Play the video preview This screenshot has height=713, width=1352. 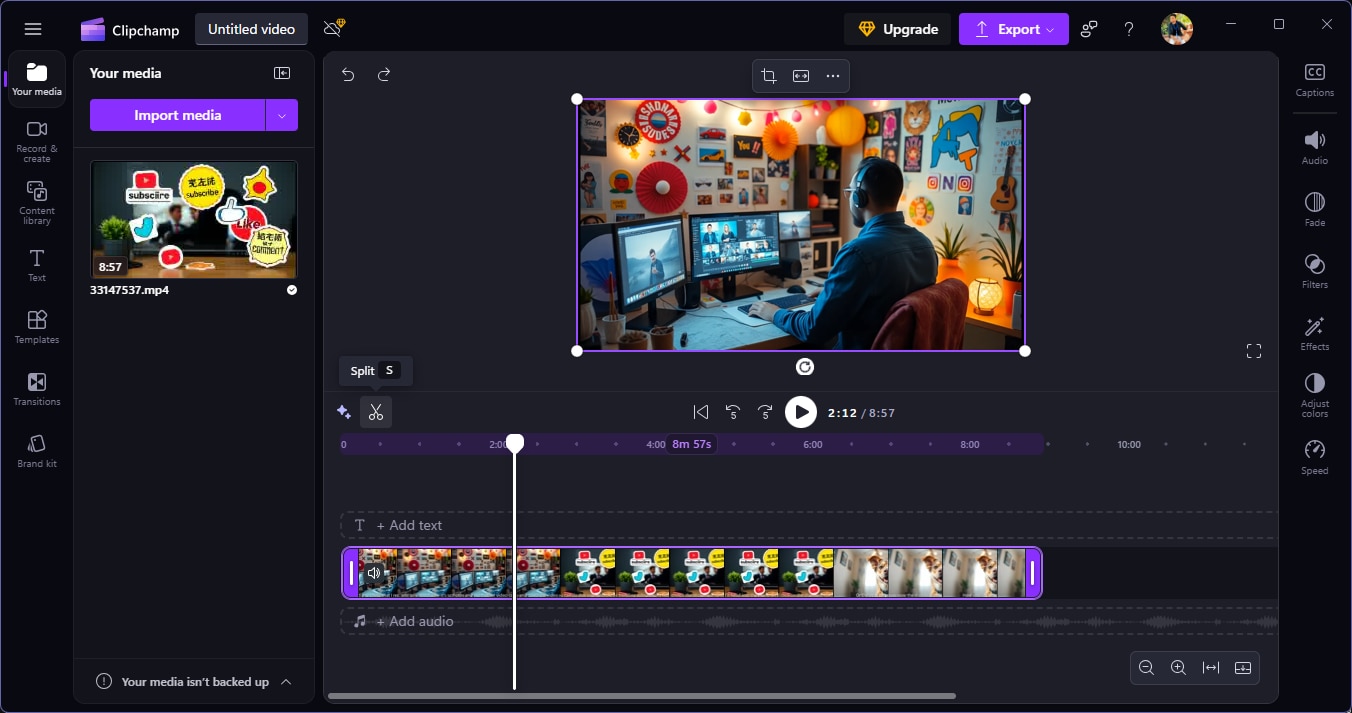pos(801,412)
